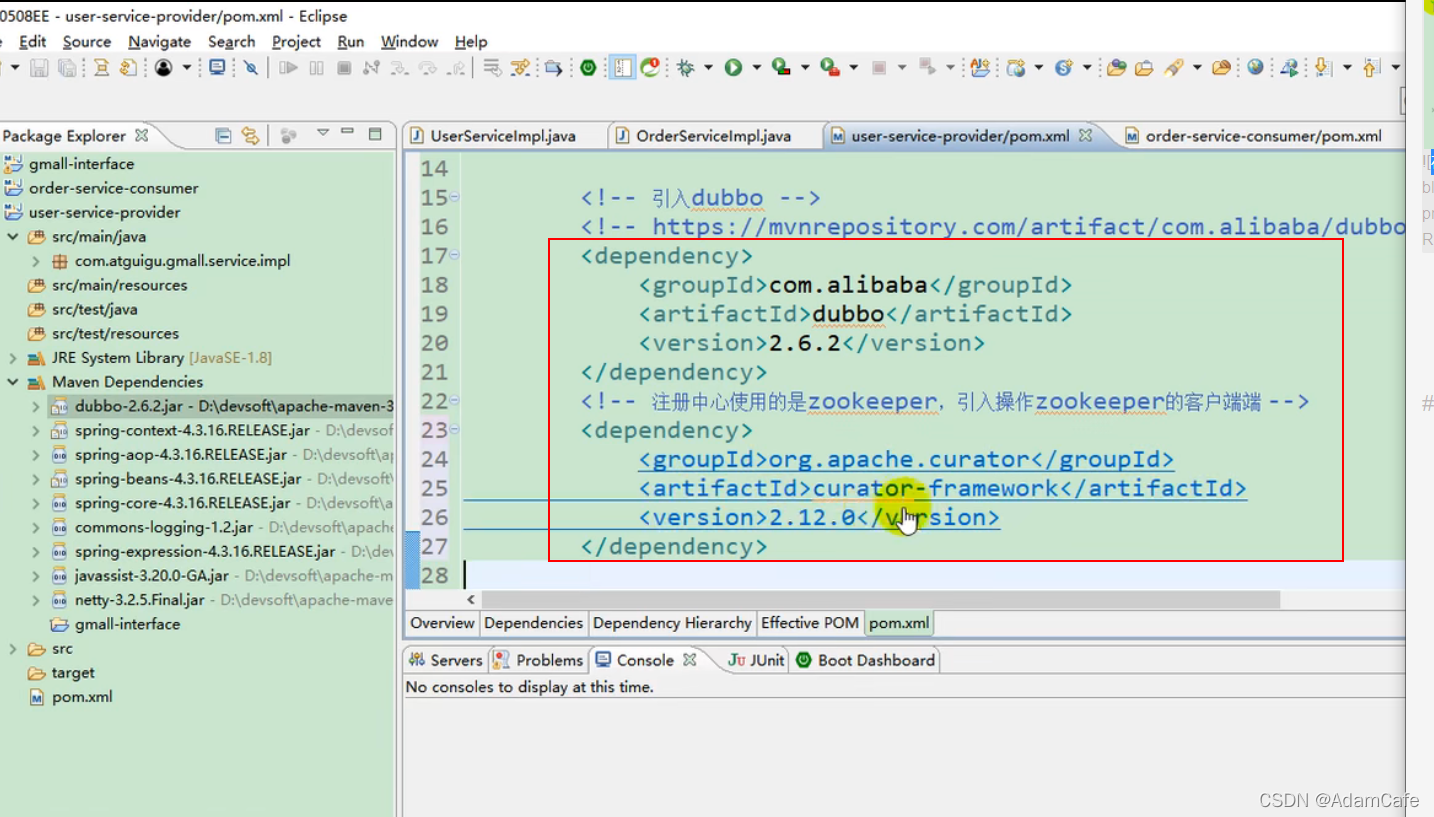Click the Next Annotation down arrow icon
Image resolution: width=1434 pixels, height=817 pixels.
[1324, 67]
